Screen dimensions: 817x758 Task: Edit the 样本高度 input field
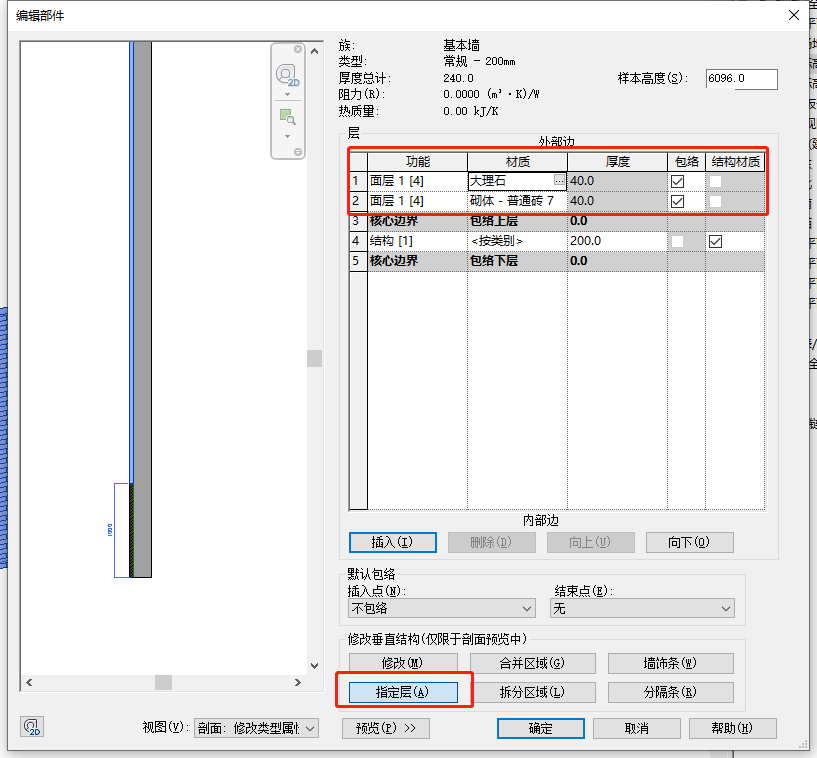(741, 79)
